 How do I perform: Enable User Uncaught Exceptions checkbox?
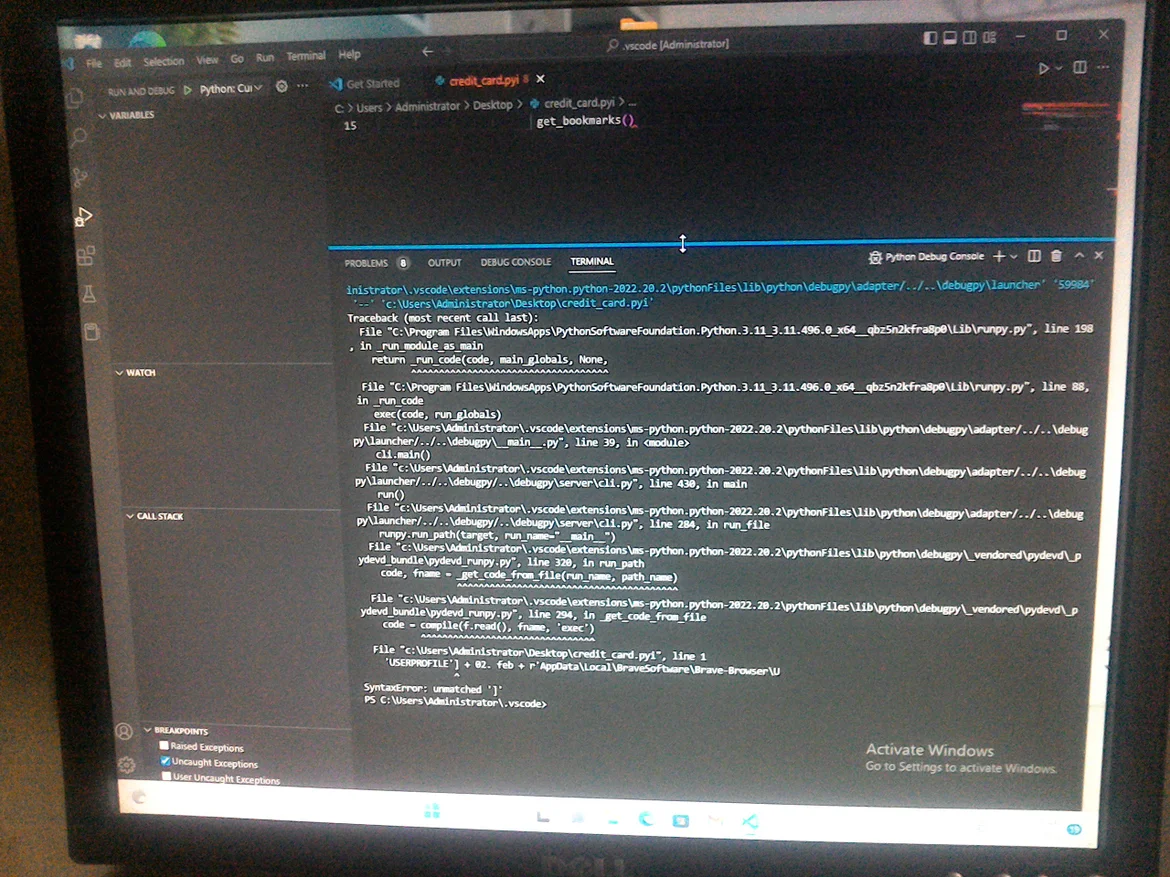pyautogui.click(x=166, y=778)
